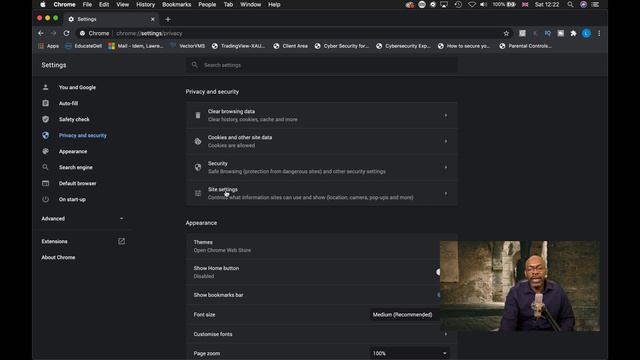
Task: Click the Default browser window icon
Action: [45, 183]
